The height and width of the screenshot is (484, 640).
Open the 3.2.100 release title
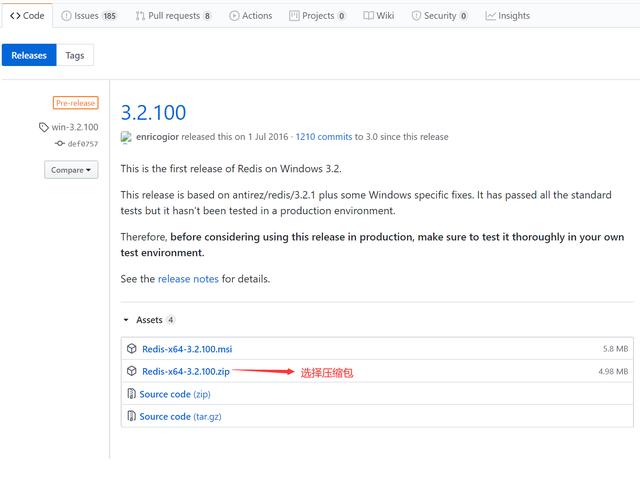[x=153, y=113]
